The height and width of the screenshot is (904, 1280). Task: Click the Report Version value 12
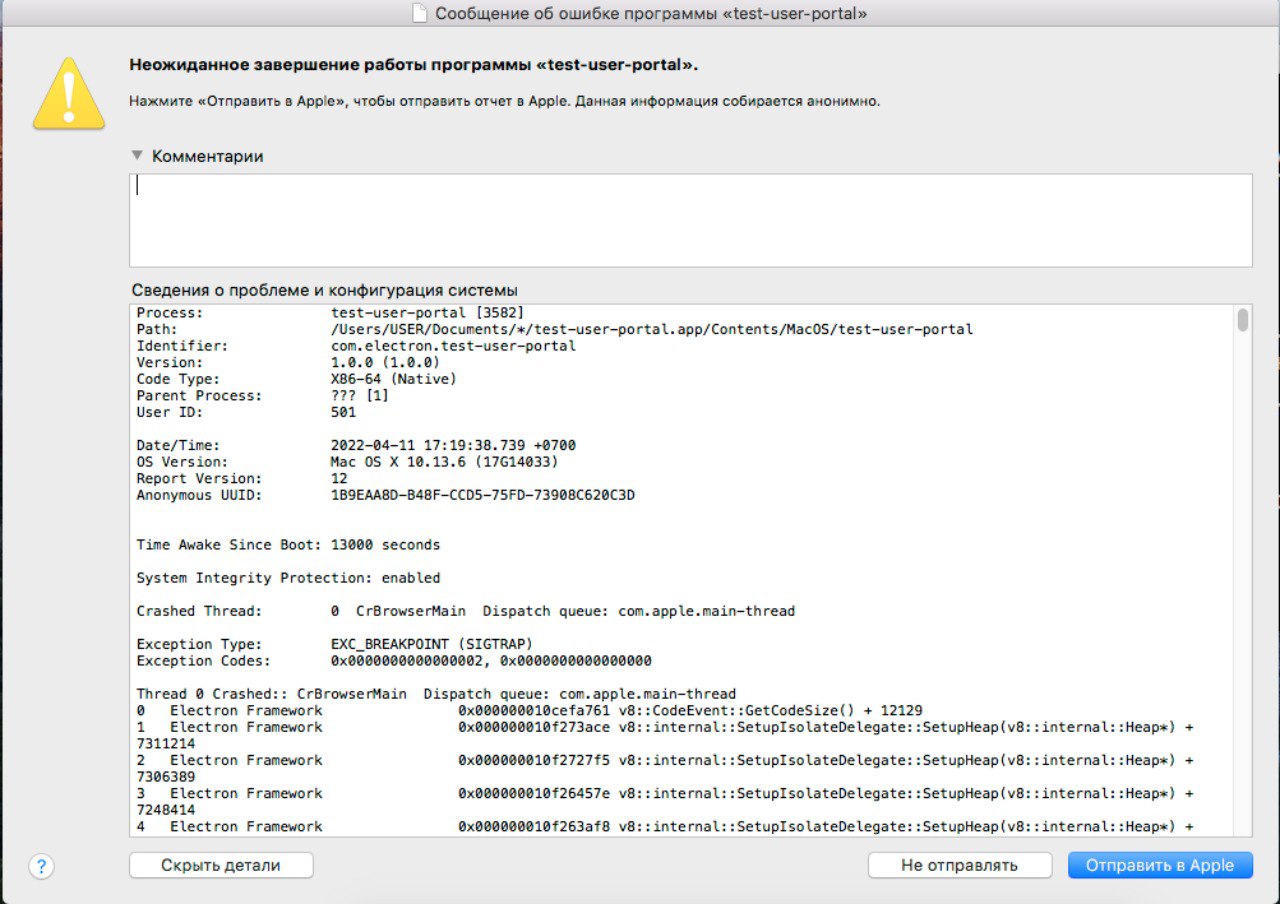click(x=339, y=478)
